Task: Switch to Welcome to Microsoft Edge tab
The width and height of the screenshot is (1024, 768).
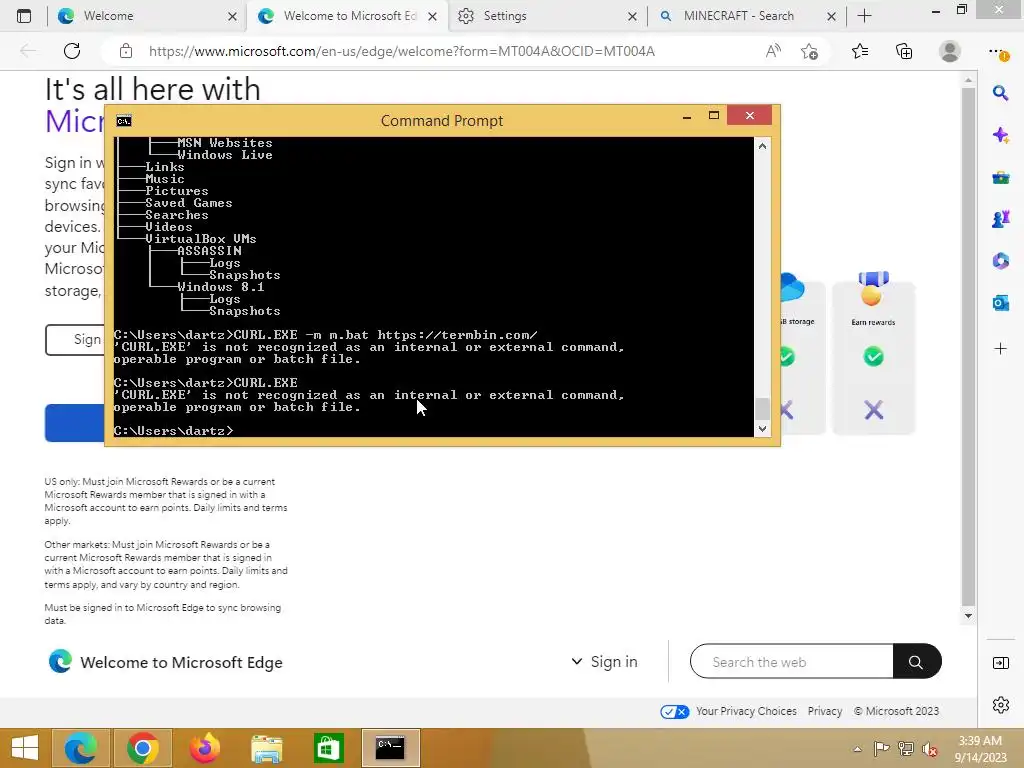Action: pyautogui.click(x=347, y=16)
